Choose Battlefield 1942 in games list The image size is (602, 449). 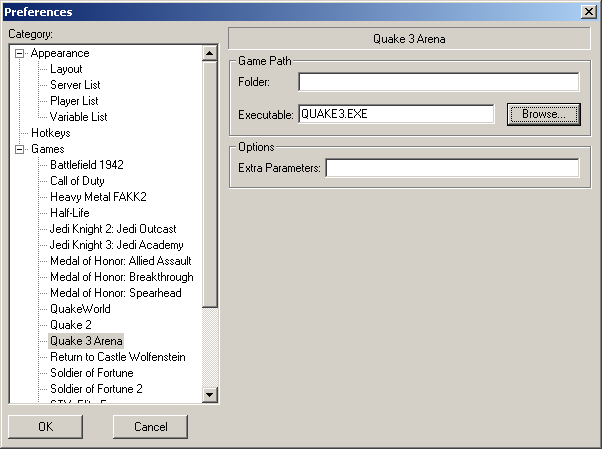tap(87, 165)
